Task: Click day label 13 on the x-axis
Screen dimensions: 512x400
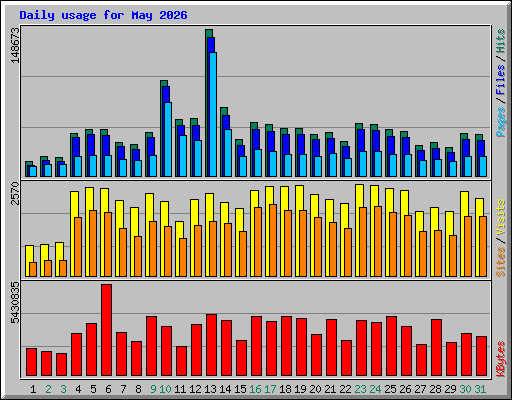Action: coord(210,389)
